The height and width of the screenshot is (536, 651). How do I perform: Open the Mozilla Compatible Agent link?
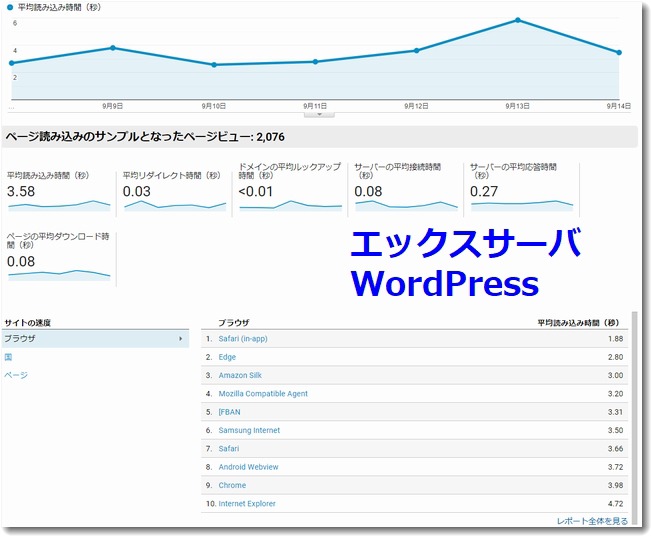[x=263, y=394]
